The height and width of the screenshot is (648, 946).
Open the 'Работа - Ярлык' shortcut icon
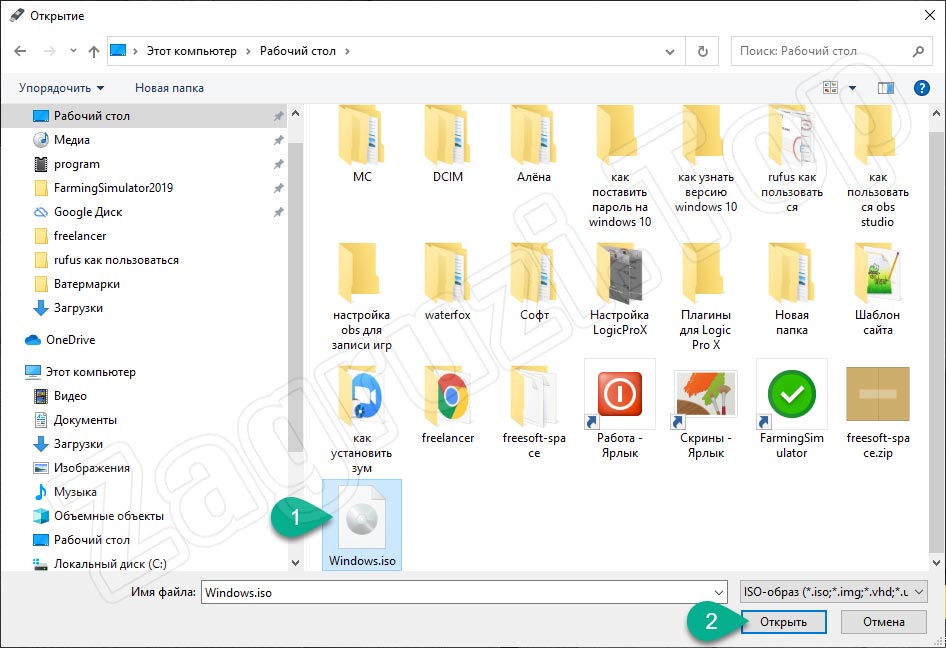[x=619, y=395]
